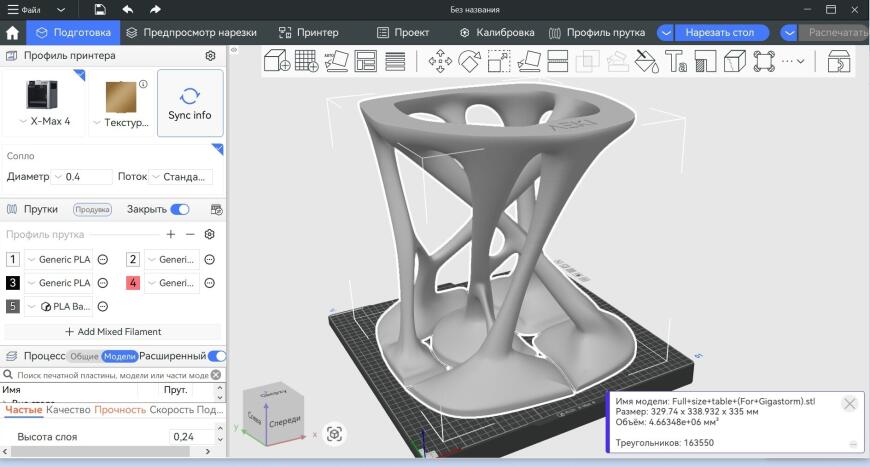Open printer profile settings gear icon
The height and width of the screenshot is (467, 870).
(210, 55)
